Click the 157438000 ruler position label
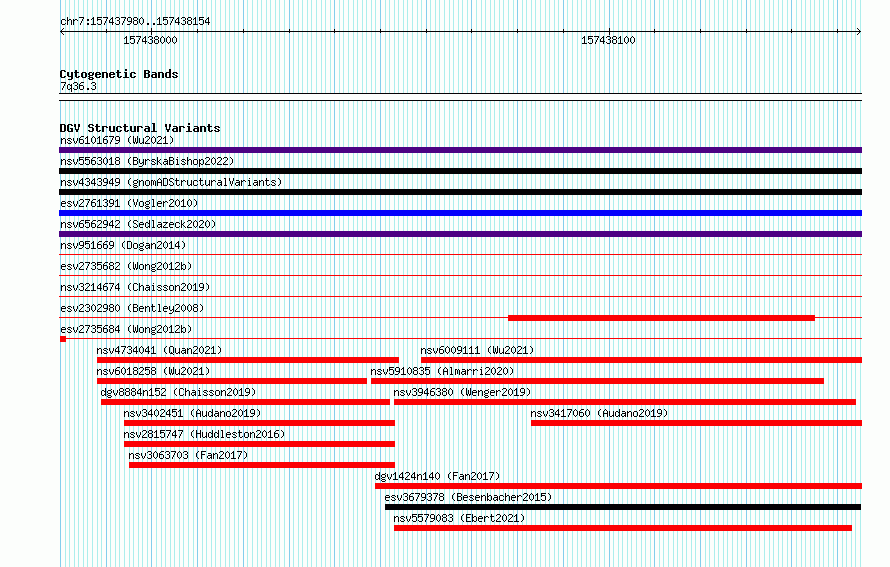The height and width of the screenshot is (567, 890). (x=150, y=40)
